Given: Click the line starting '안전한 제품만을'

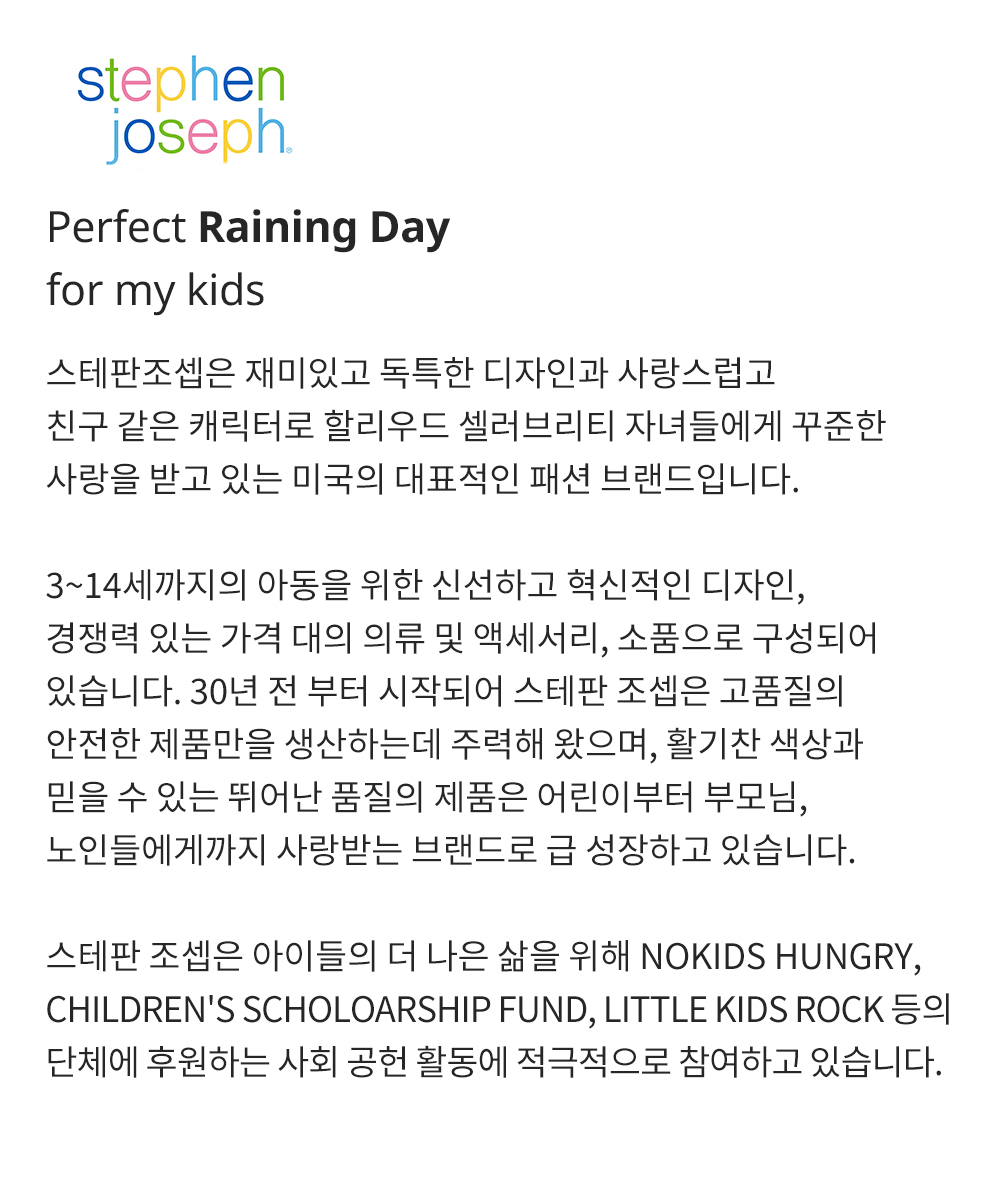Looking at the screenshot, I should pyautogui.click(x=454, y=744).
